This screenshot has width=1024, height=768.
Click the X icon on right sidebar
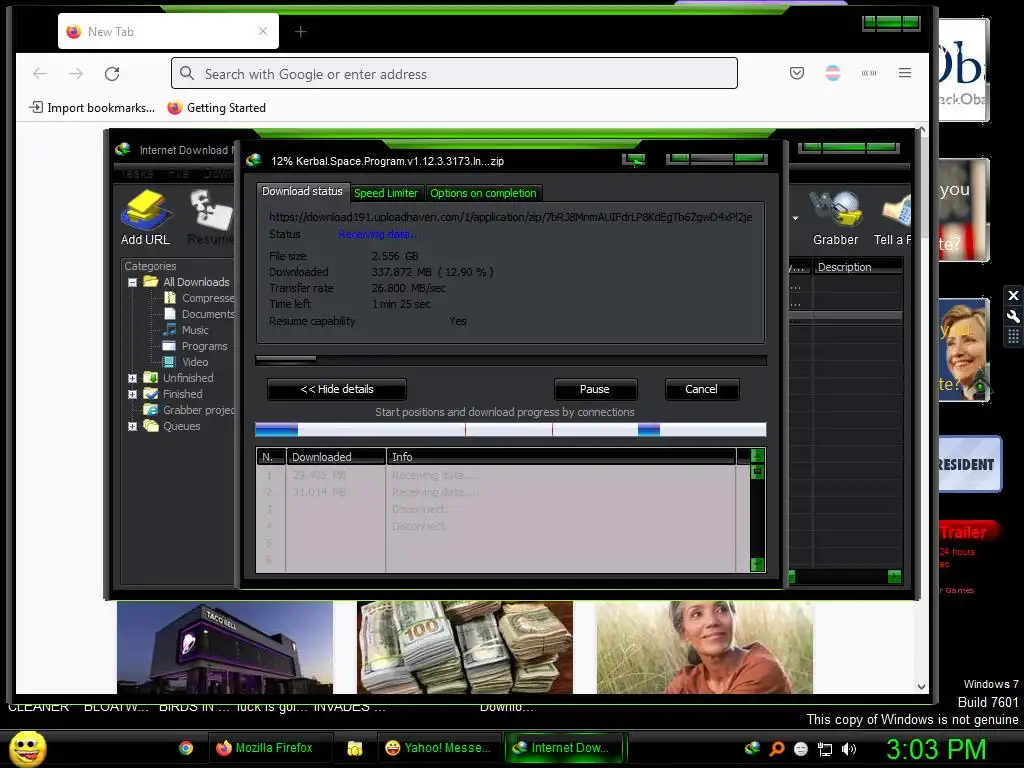[x=1013, y=296]
